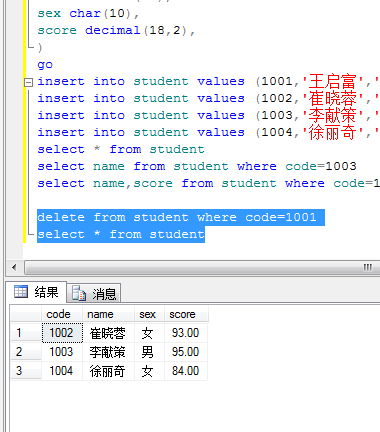The image size is (380, 432).
Task: Click cell 1003 in code column
Action: [62, 352]
